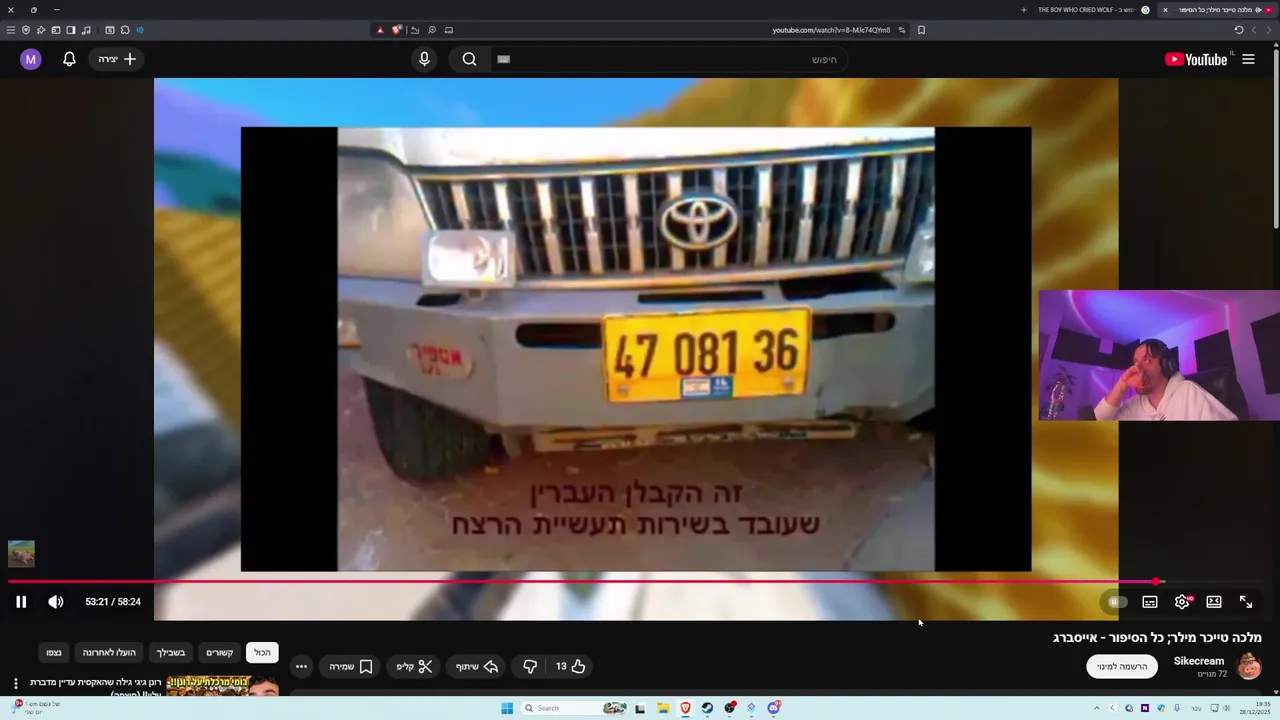Open the יצירה create button

coord(117,59)
